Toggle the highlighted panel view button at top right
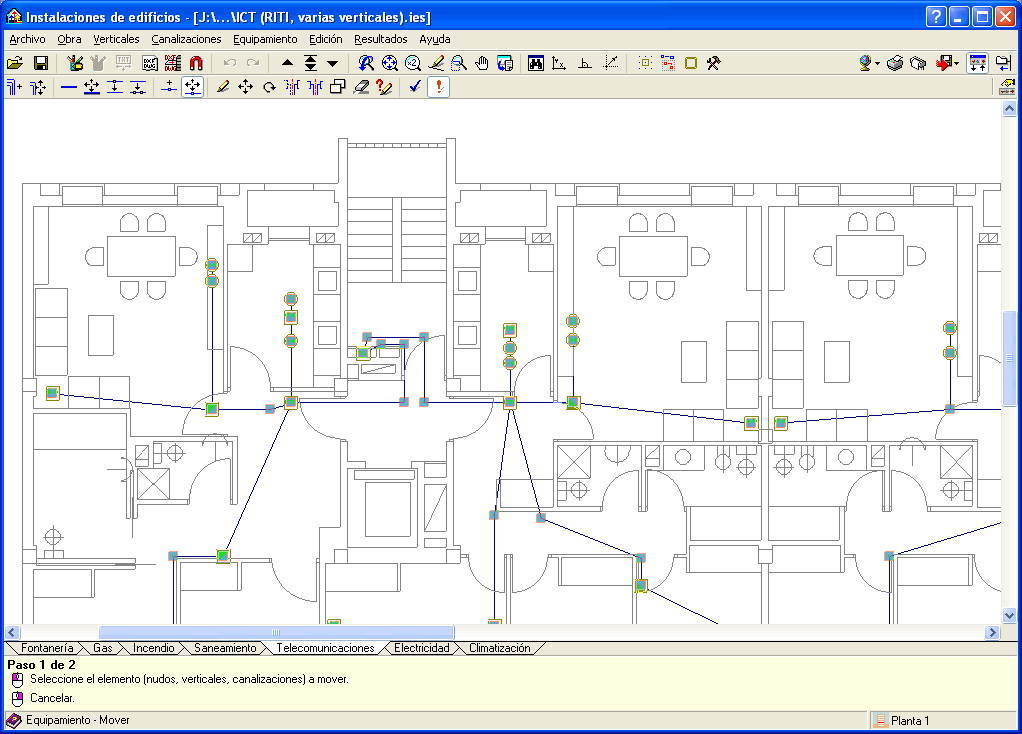1022x734 pixels. pos(978,63)
